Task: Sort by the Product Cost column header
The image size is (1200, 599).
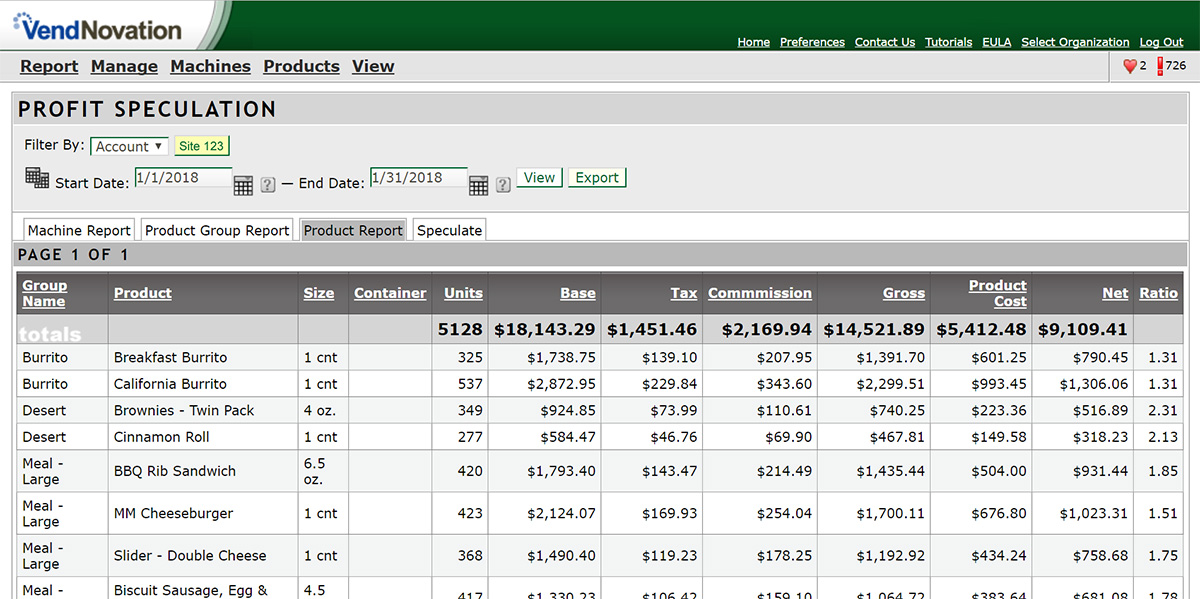Action: [x=997, y=293]
